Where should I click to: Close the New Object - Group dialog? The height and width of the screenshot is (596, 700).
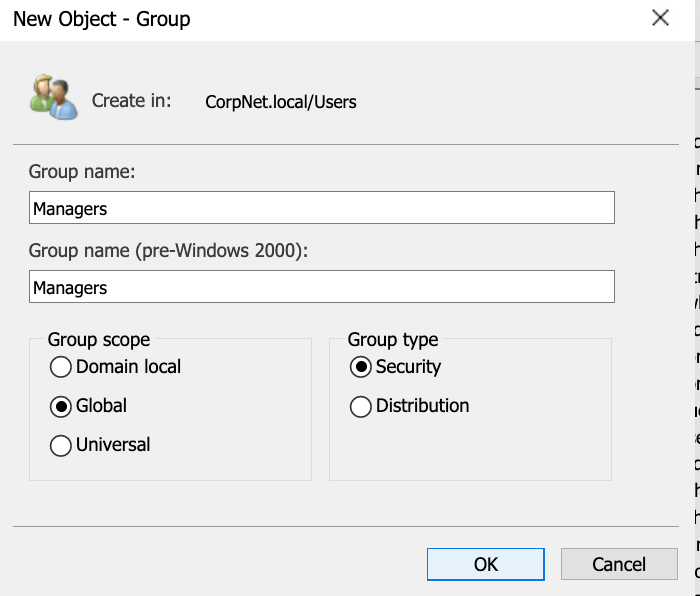click(659, 18)
